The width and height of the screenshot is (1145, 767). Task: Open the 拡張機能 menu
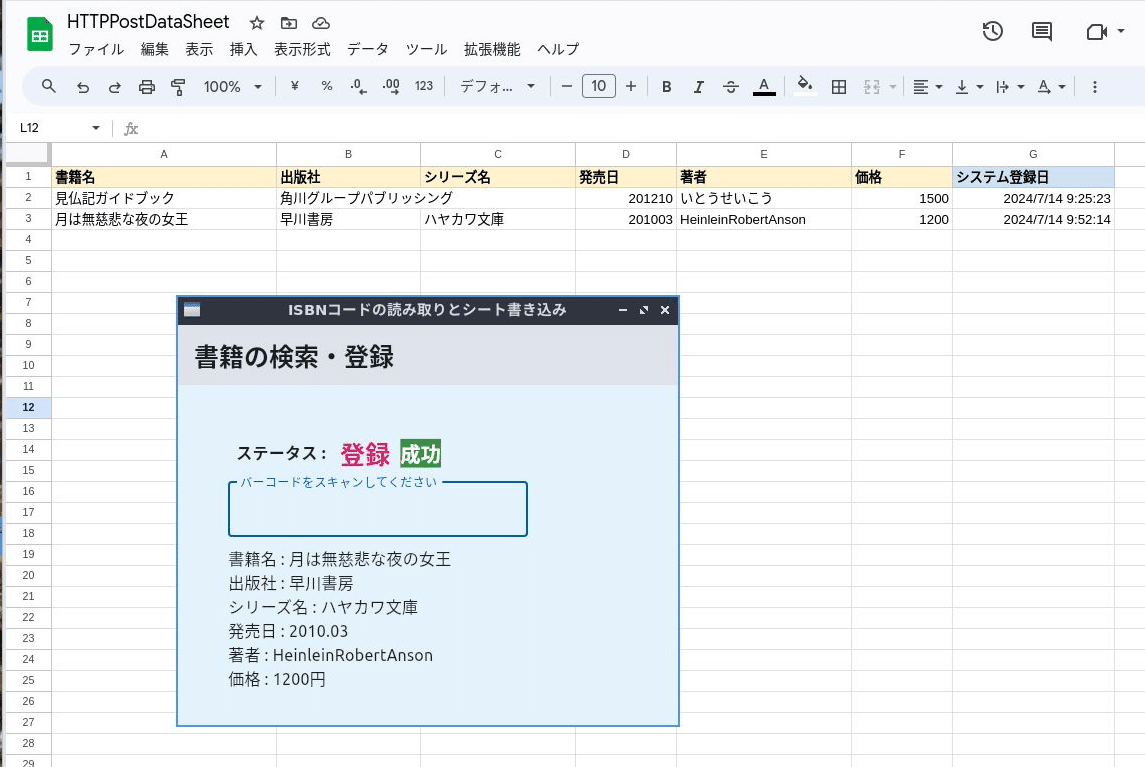point(492,49)
